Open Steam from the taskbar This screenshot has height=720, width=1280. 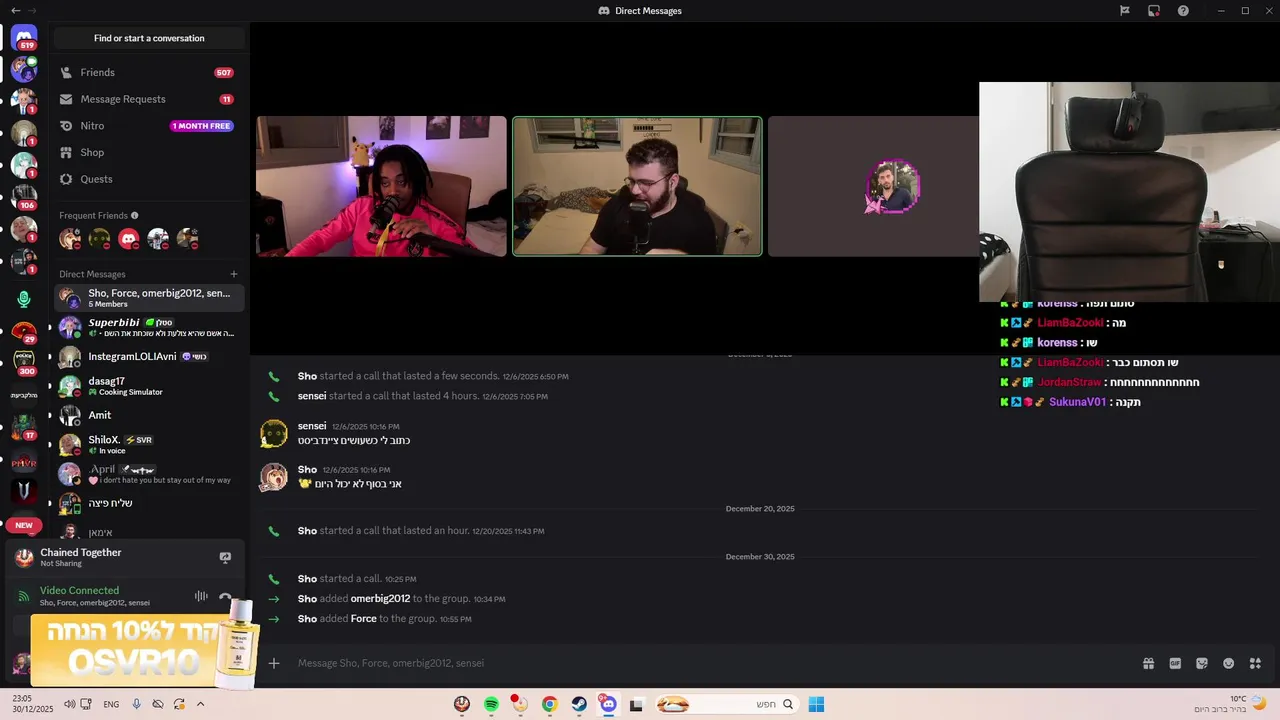coord(579,704)
